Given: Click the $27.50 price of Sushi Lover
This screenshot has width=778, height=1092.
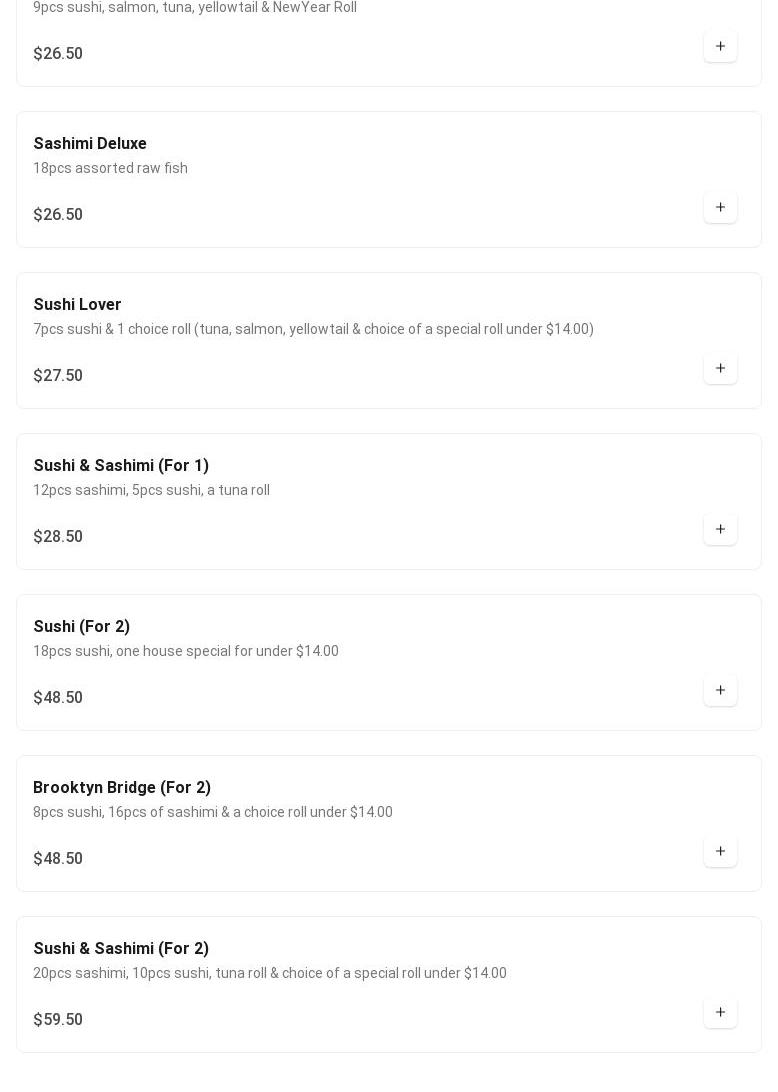Looking at the screenshot, I should 58,376.
